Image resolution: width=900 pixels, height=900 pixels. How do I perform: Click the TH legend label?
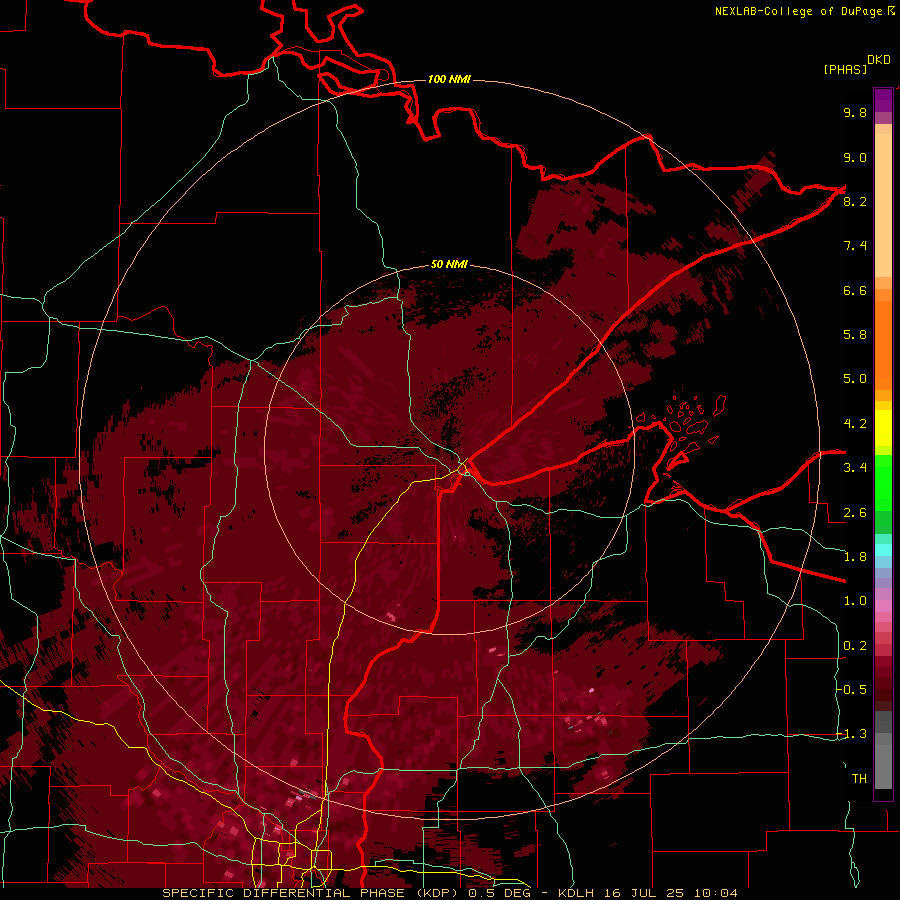[x=859, y=779]
